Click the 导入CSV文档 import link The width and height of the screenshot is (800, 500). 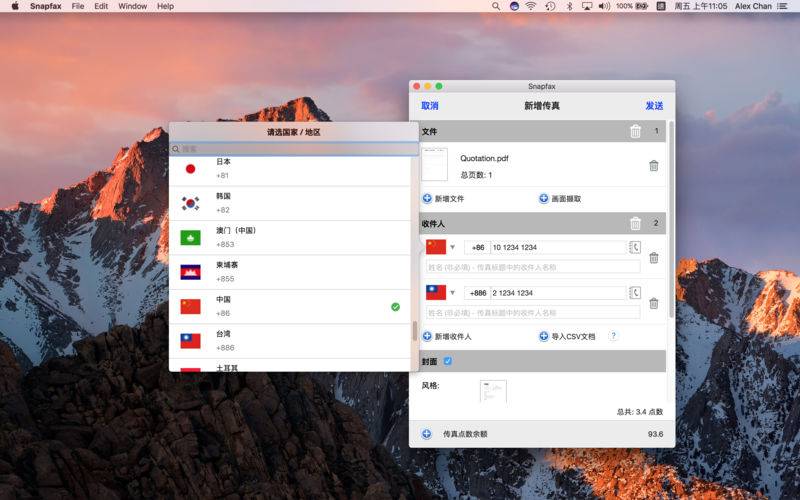[x=573, y=337]
